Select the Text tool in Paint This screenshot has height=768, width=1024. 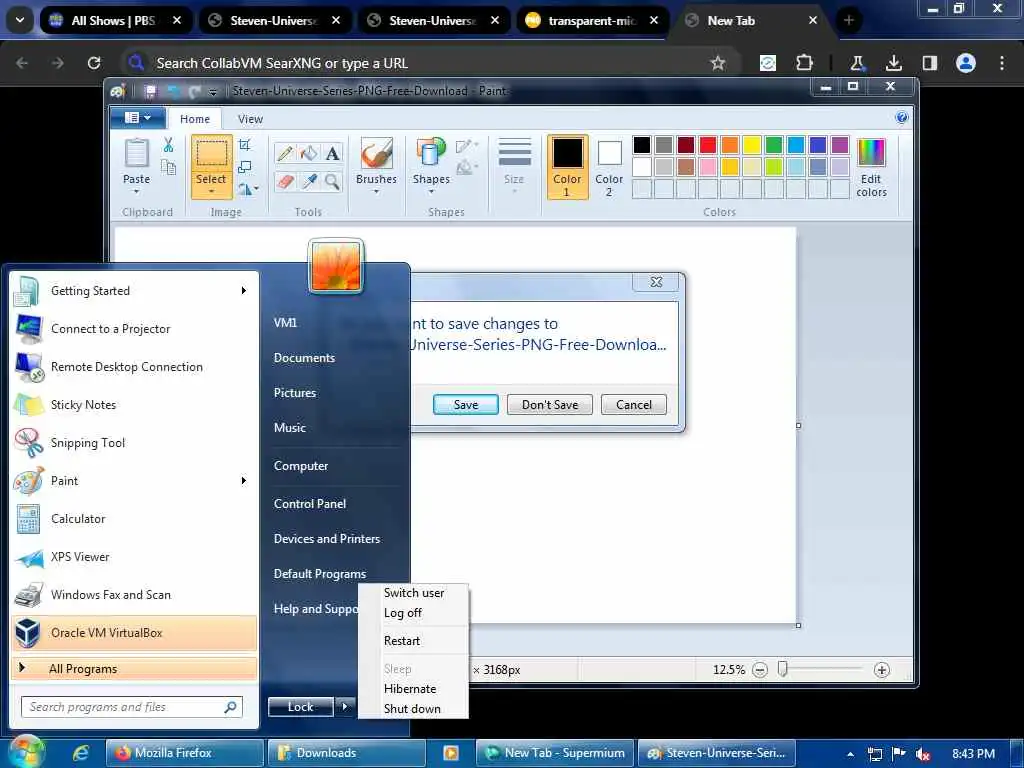332,153
